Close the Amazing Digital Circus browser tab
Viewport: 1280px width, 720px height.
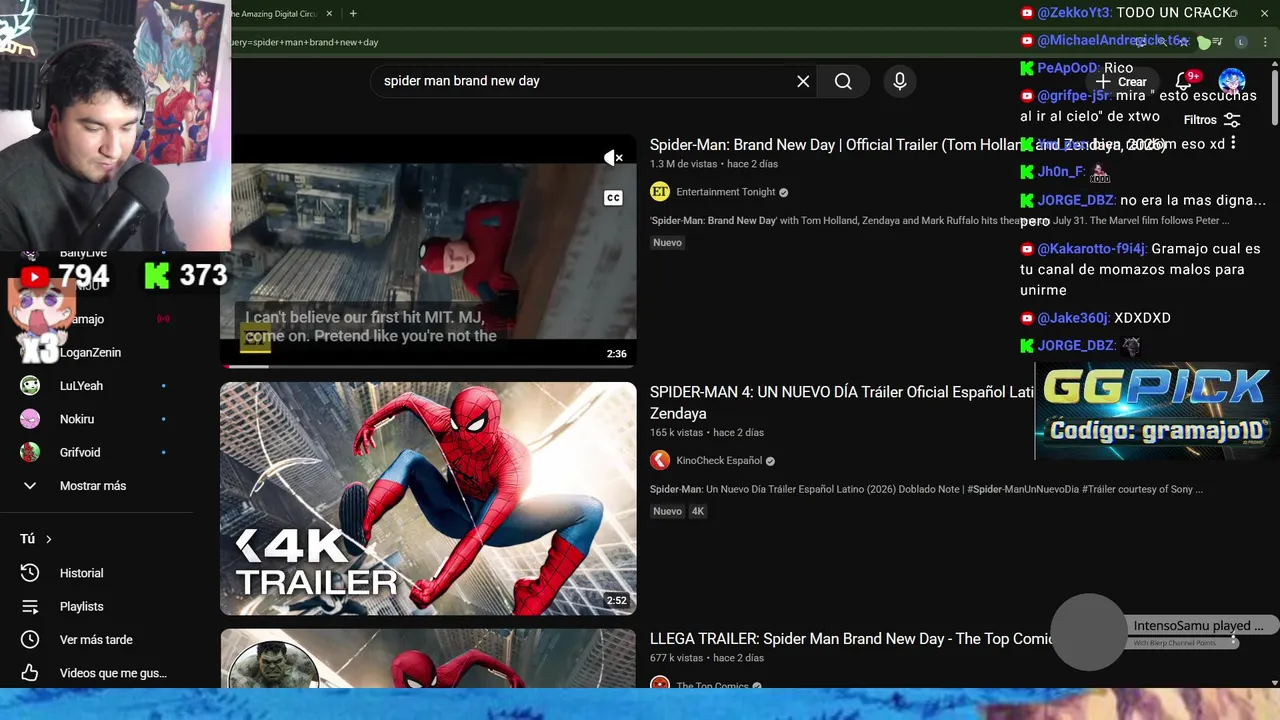click(x=330, y=14)
